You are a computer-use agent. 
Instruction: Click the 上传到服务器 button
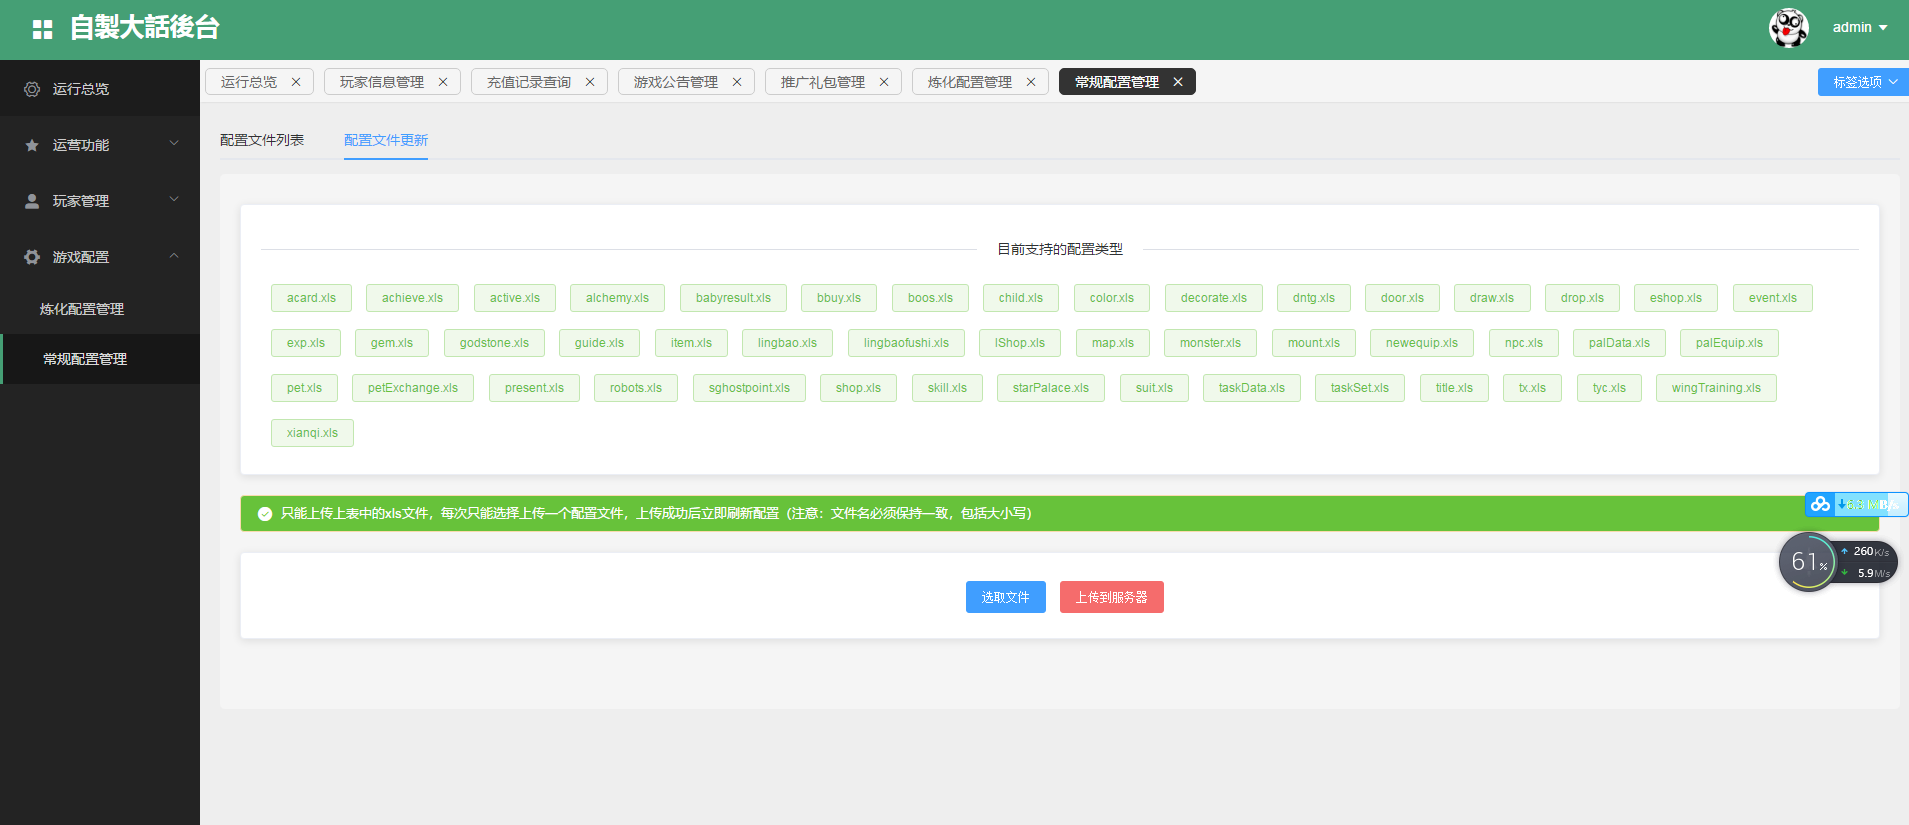pyautogui.click(x=1111, y=597)
